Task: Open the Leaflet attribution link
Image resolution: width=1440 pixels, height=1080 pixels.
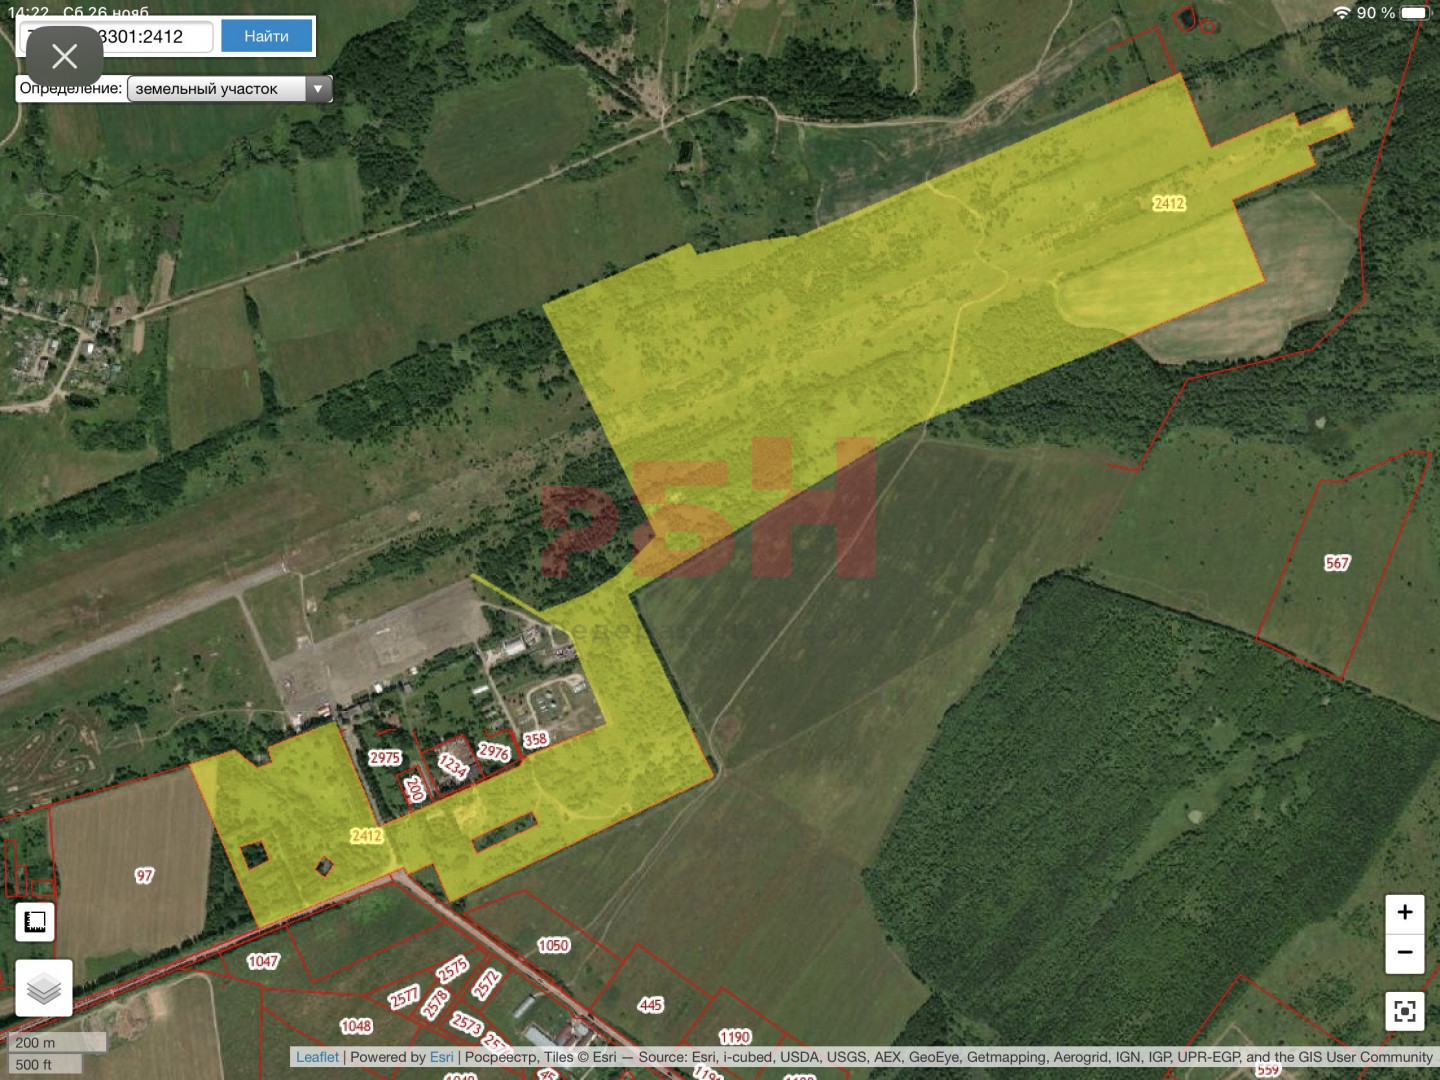Action: click(x=317, y=1057)
